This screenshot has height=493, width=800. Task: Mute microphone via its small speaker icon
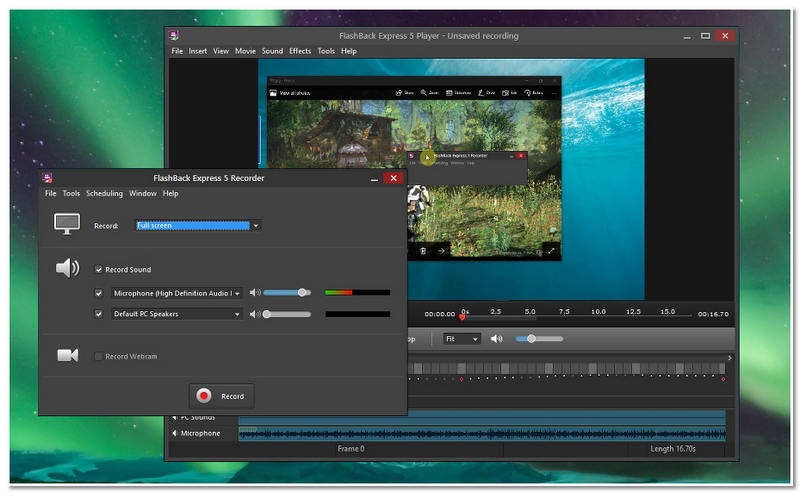(255, 293)
